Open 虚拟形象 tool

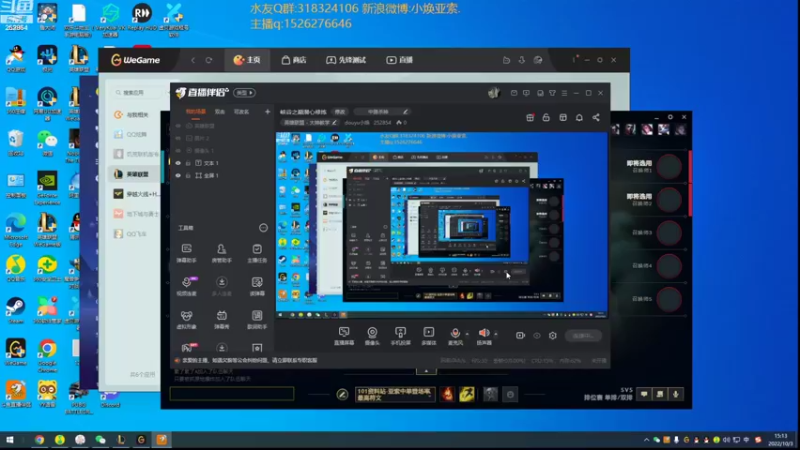(186, 320)
